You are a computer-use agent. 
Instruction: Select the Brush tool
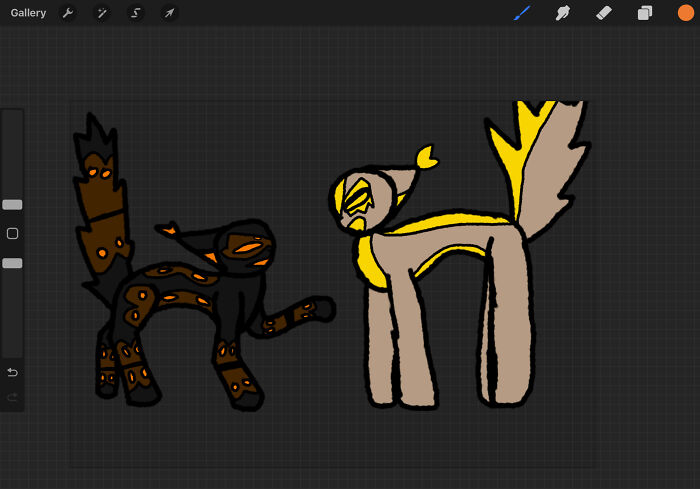click(x=522, y=13)
